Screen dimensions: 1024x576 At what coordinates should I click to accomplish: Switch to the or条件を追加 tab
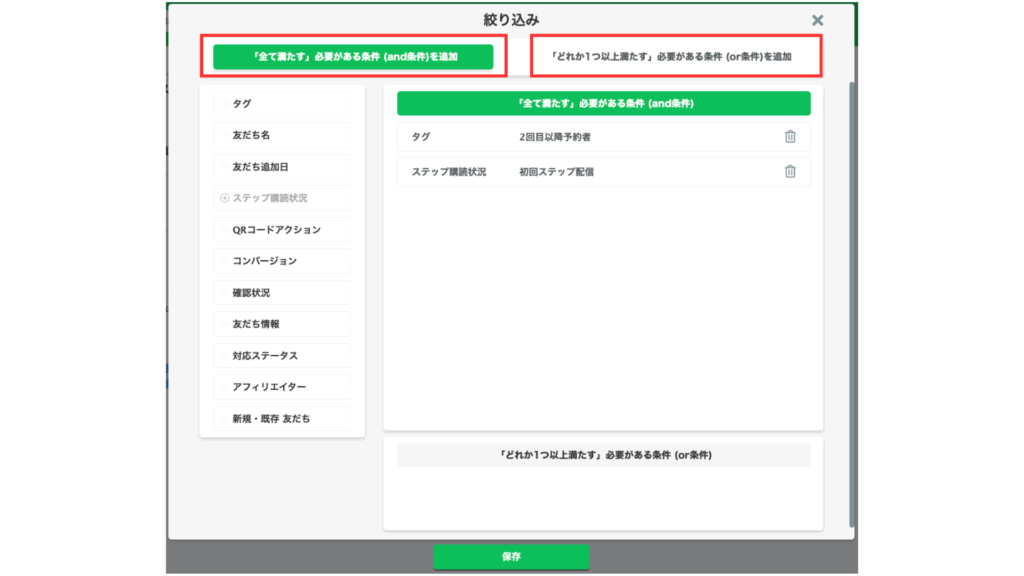[675, 57]
